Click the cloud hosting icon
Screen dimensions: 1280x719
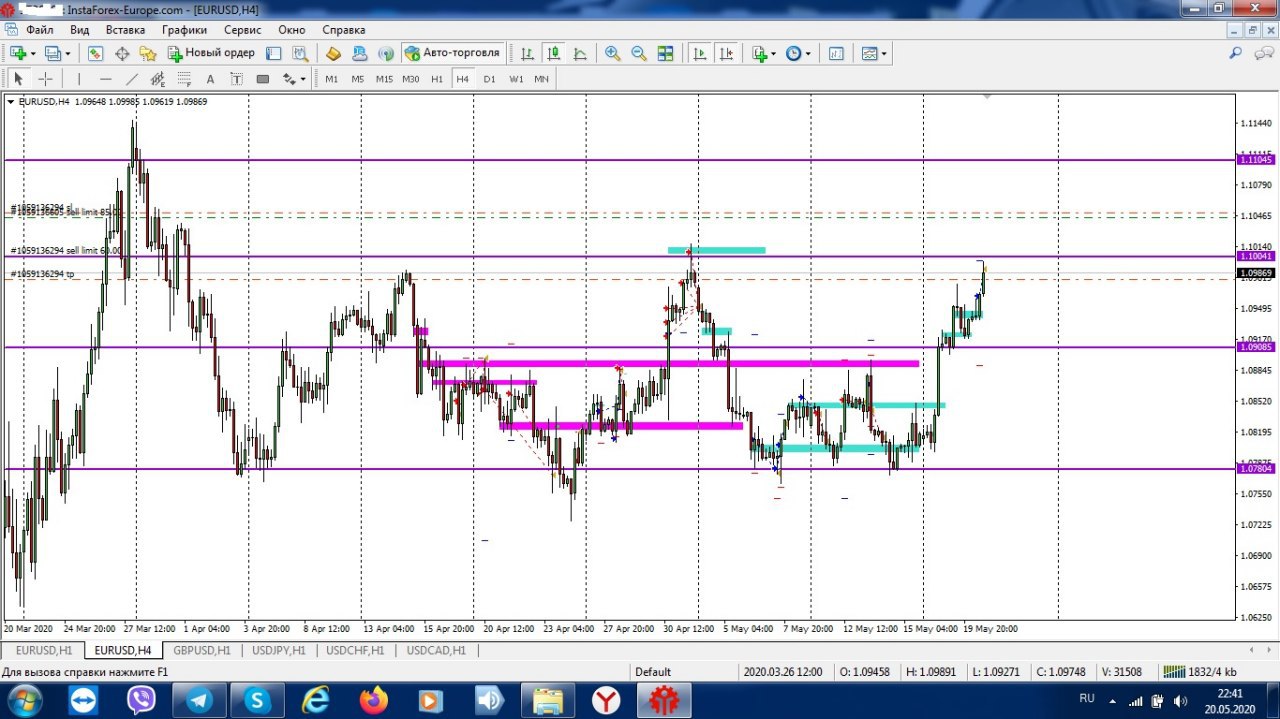point(359,53)
